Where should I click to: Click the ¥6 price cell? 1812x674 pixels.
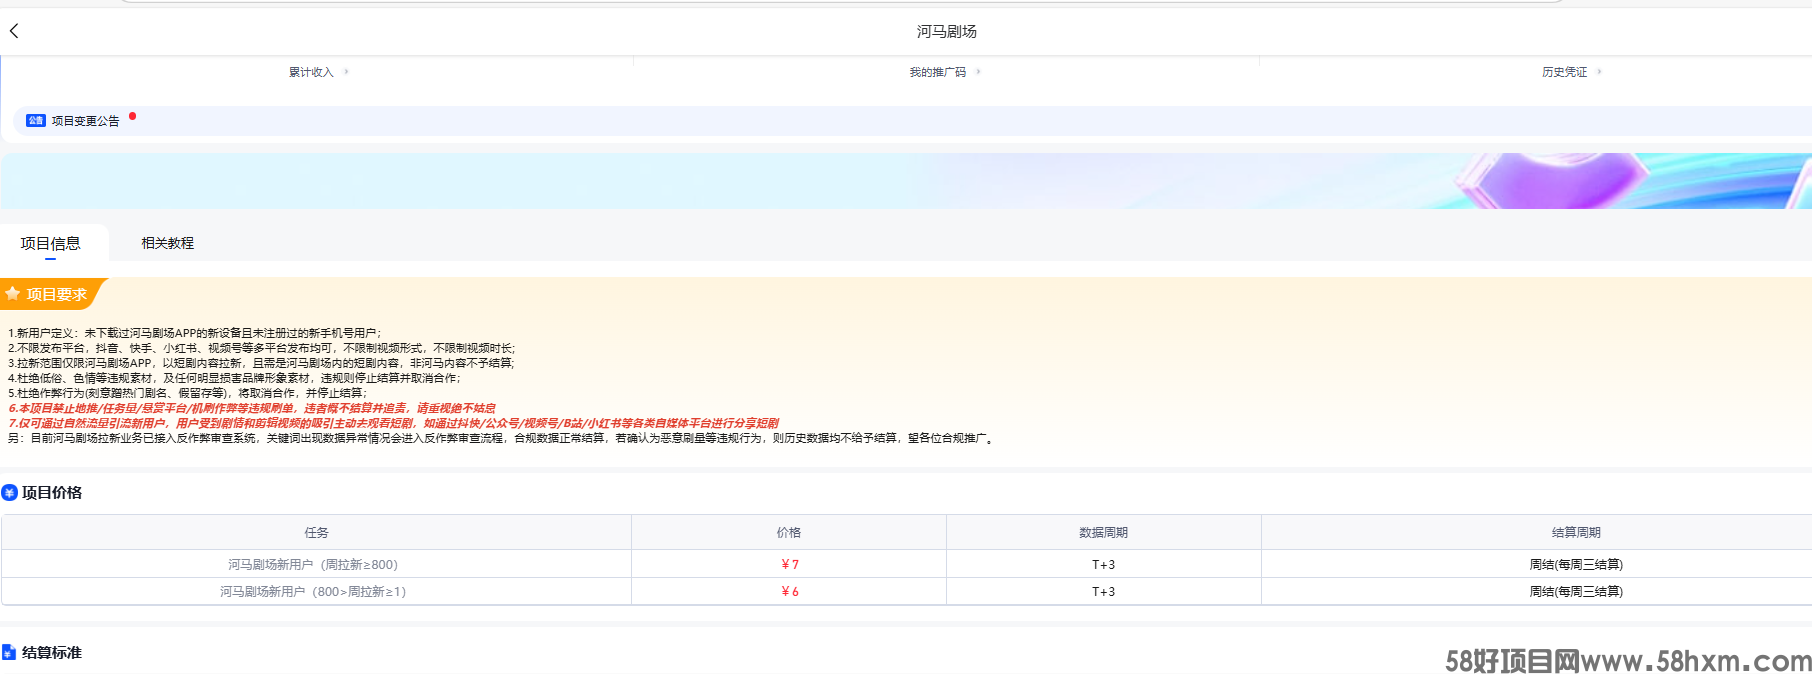click(x=790, y=592)
